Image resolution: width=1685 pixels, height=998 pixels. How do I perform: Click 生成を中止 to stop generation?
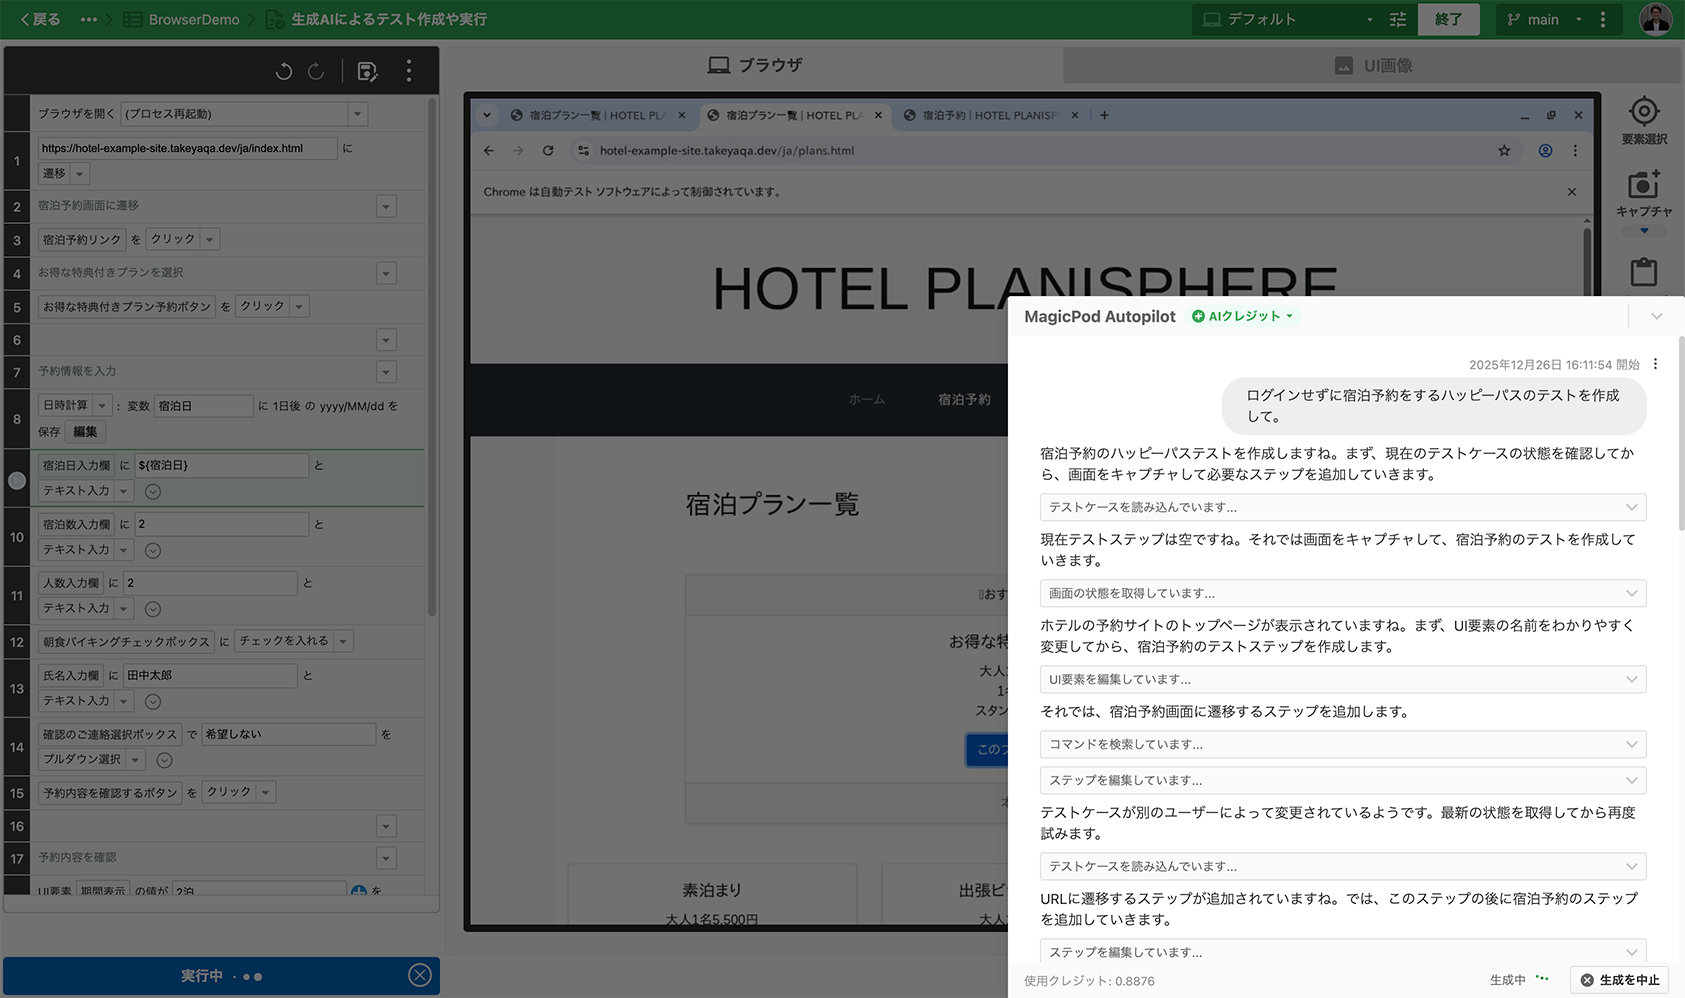(x=1618, y=980)
